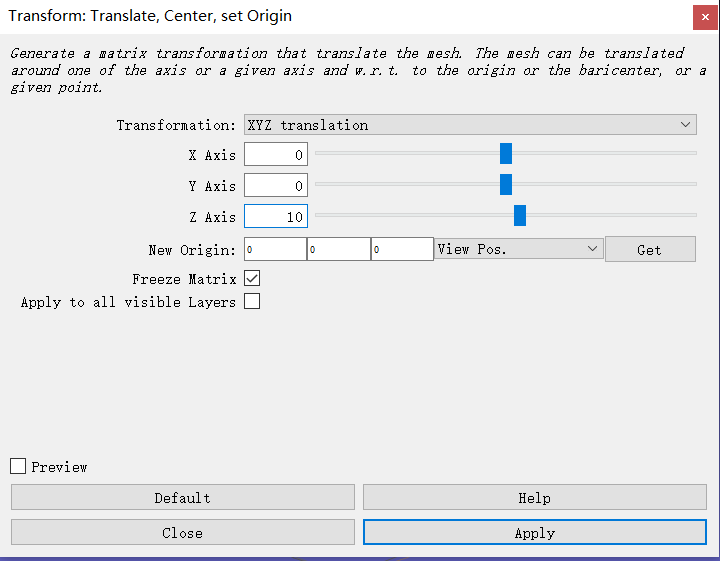Click the X Axis value field
The width and height of the screenshot is (720, 561).
point(276,155)
